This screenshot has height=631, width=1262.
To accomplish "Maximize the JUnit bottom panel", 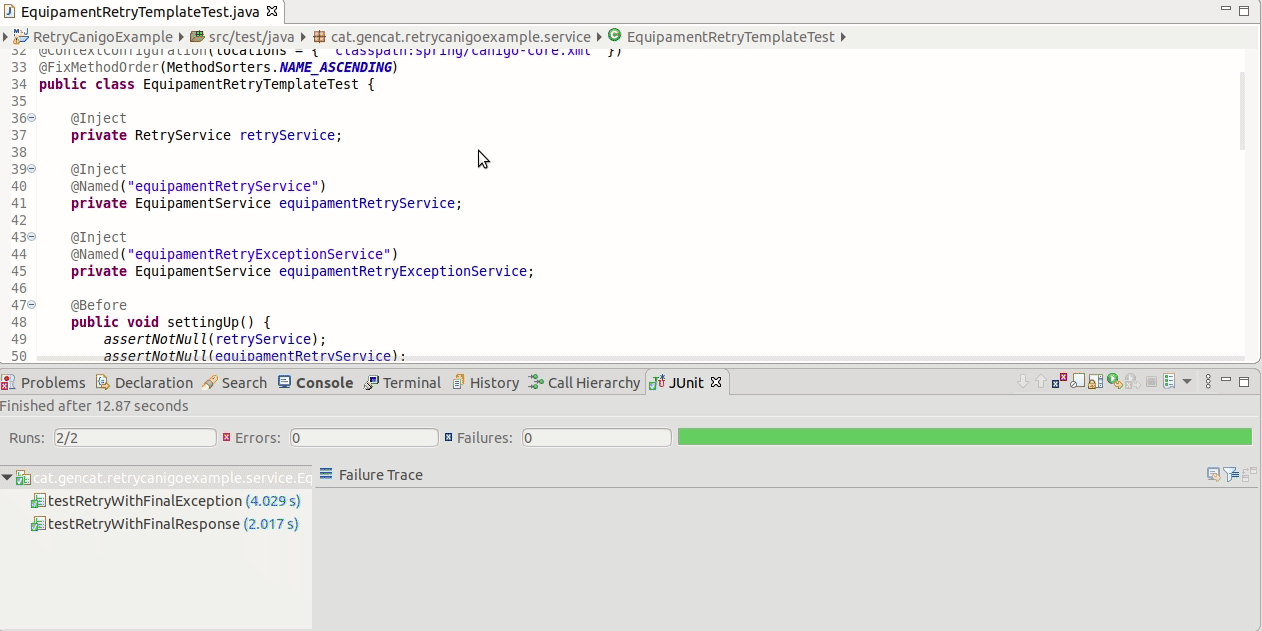I will click(1244, 382).
